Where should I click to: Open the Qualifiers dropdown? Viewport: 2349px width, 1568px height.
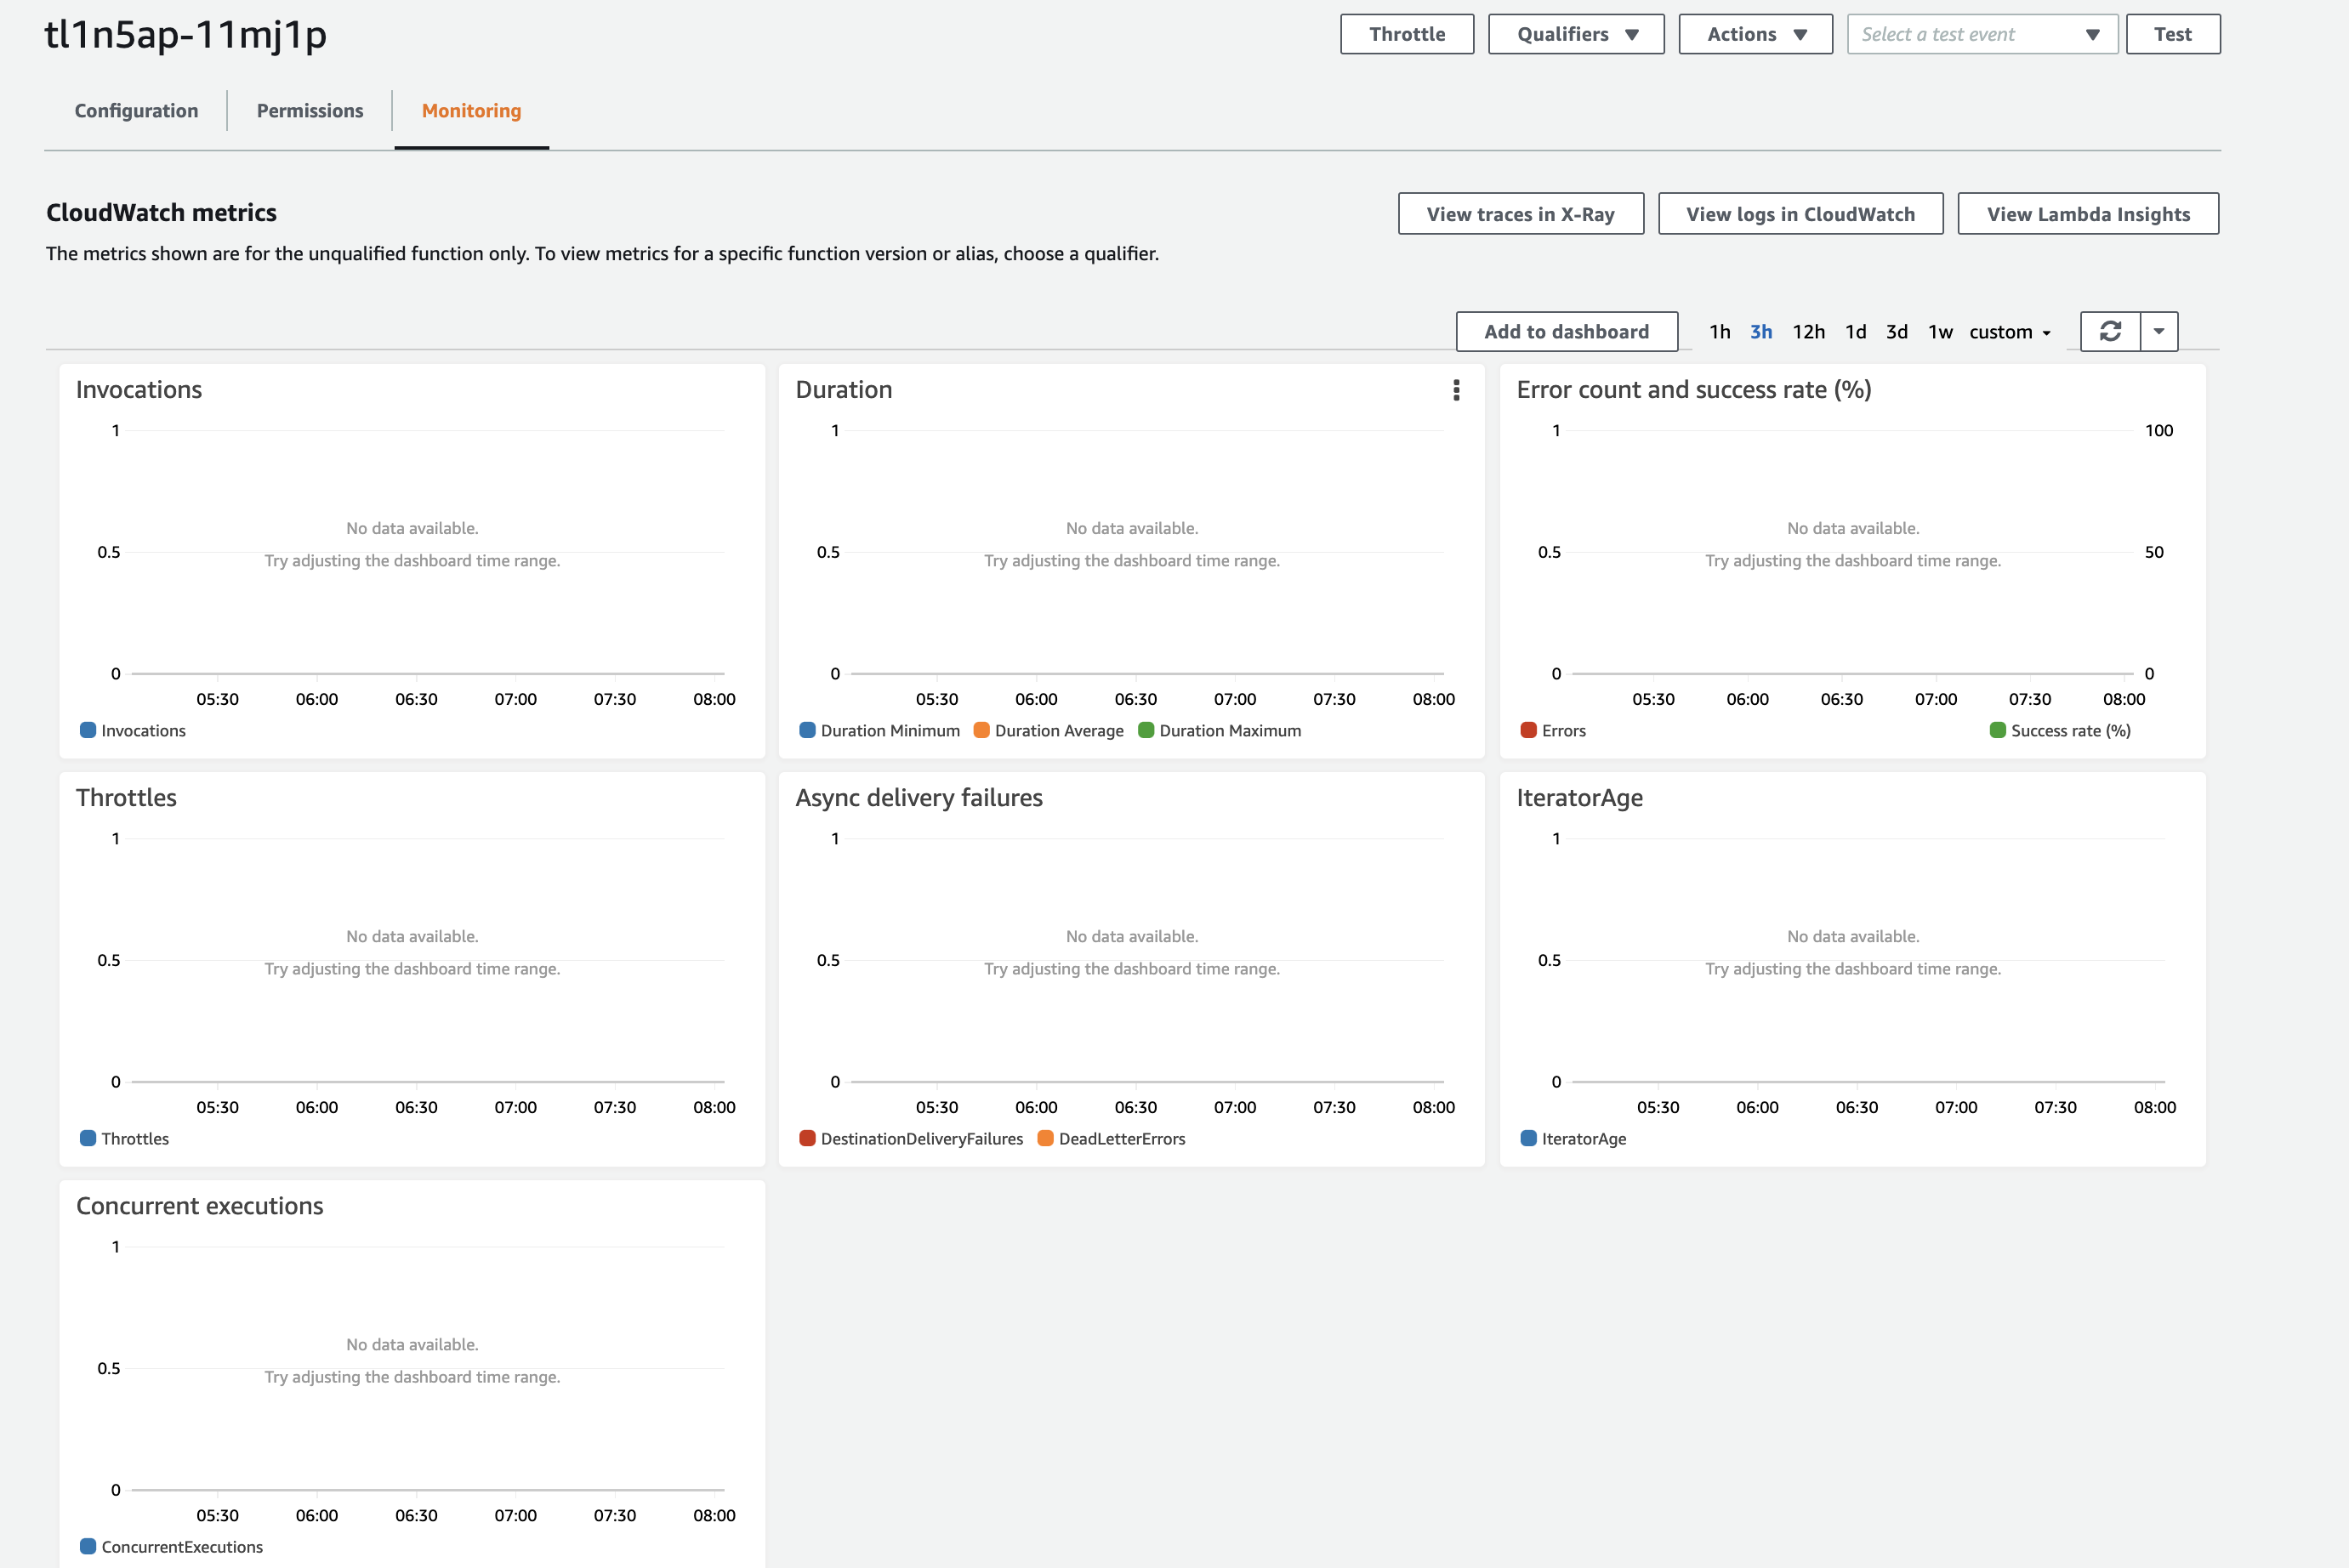pyautogui.click(x=1575, y=33)
